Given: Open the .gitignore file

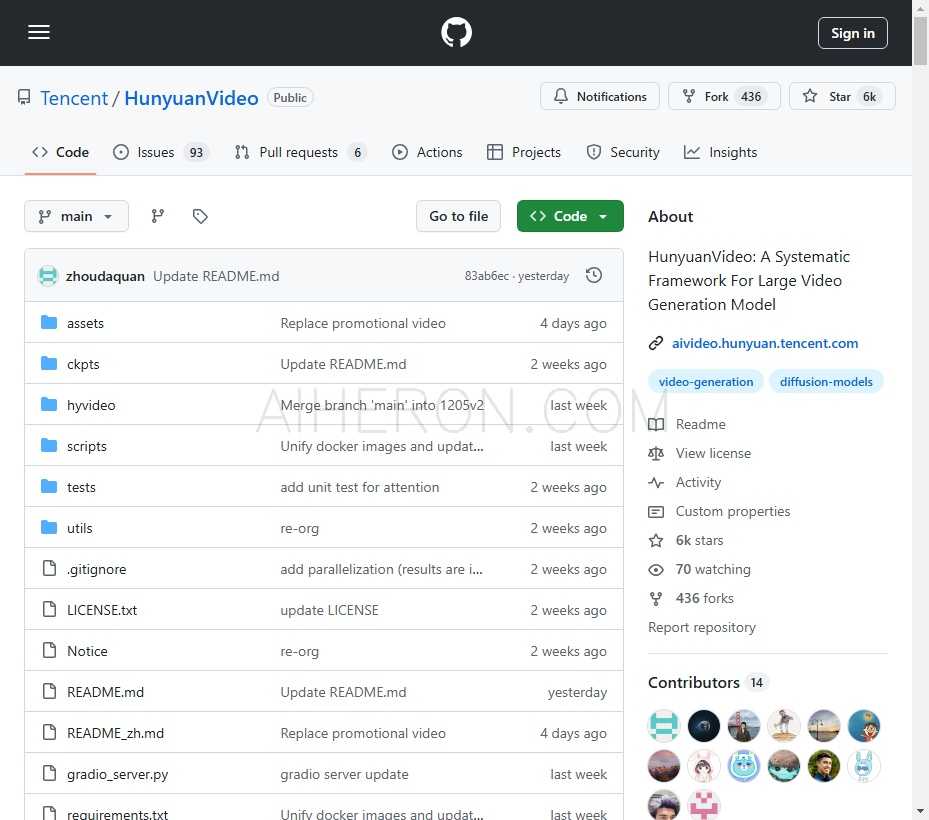Looking at the screenshot, I should pyautogui.click(x=97, y=569).
